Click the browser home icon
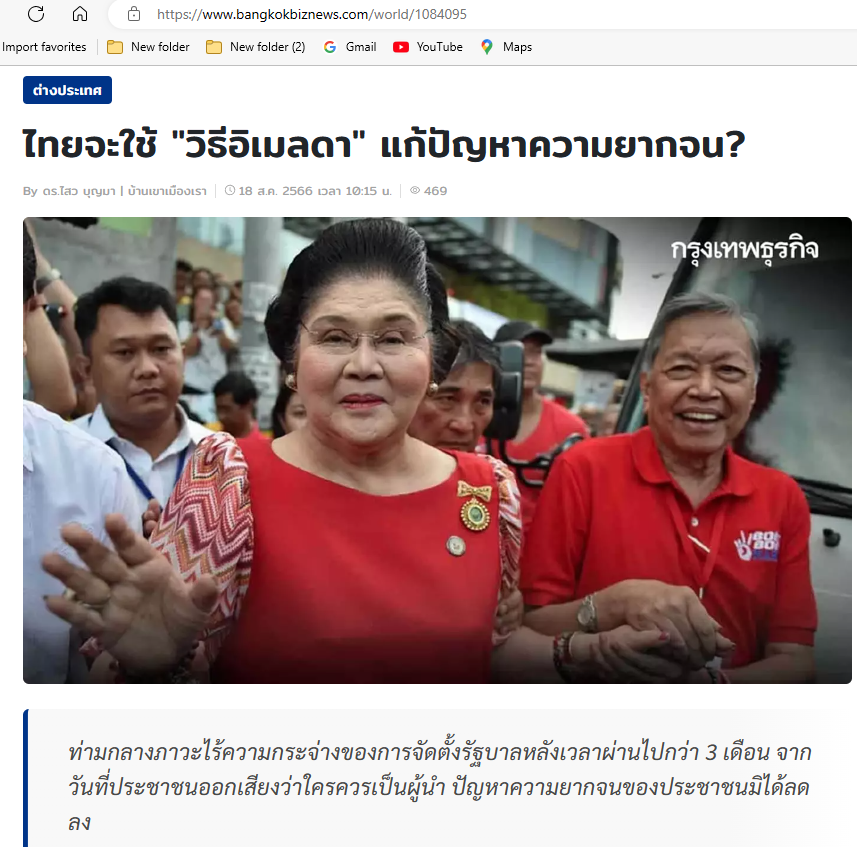 click(80, 14)
